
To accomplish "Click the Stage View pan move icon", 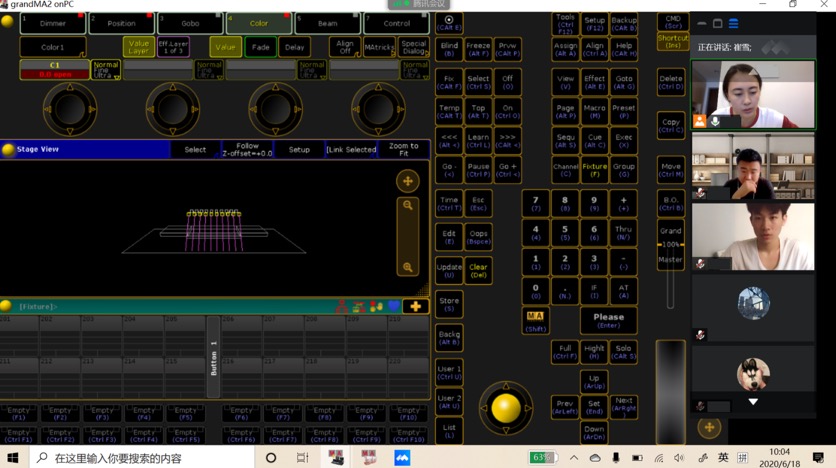I will [x=408, y=181].
